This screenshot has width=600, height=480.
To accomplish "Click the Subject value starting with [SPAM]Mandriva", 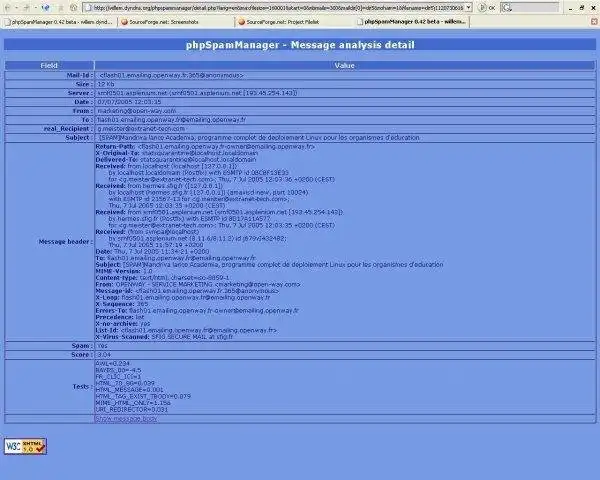I will click(259, 137).
